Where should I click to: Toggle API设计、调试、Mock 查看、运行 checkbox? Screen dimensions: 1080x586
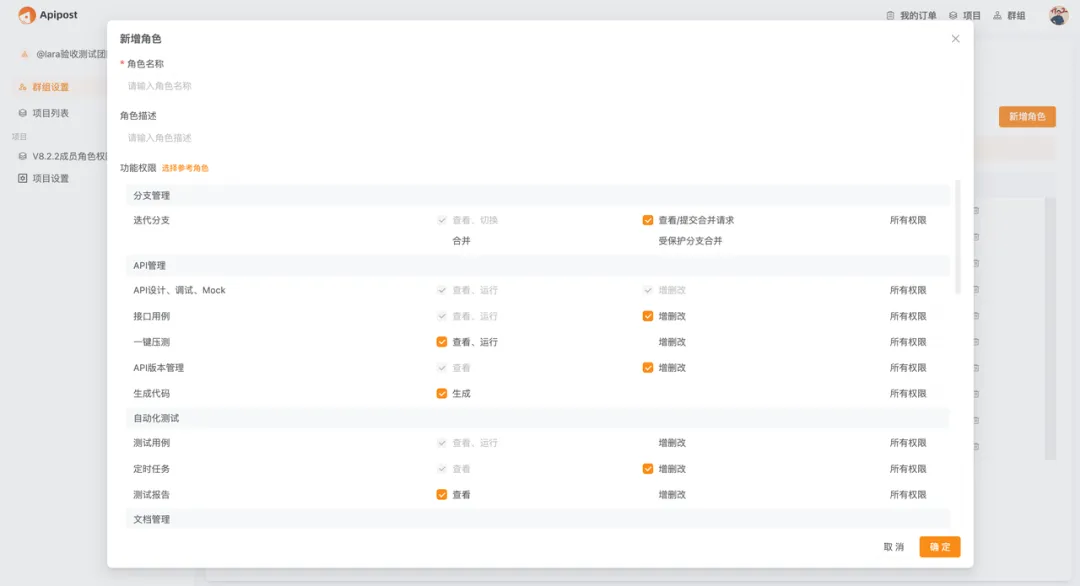coord(442,291)
